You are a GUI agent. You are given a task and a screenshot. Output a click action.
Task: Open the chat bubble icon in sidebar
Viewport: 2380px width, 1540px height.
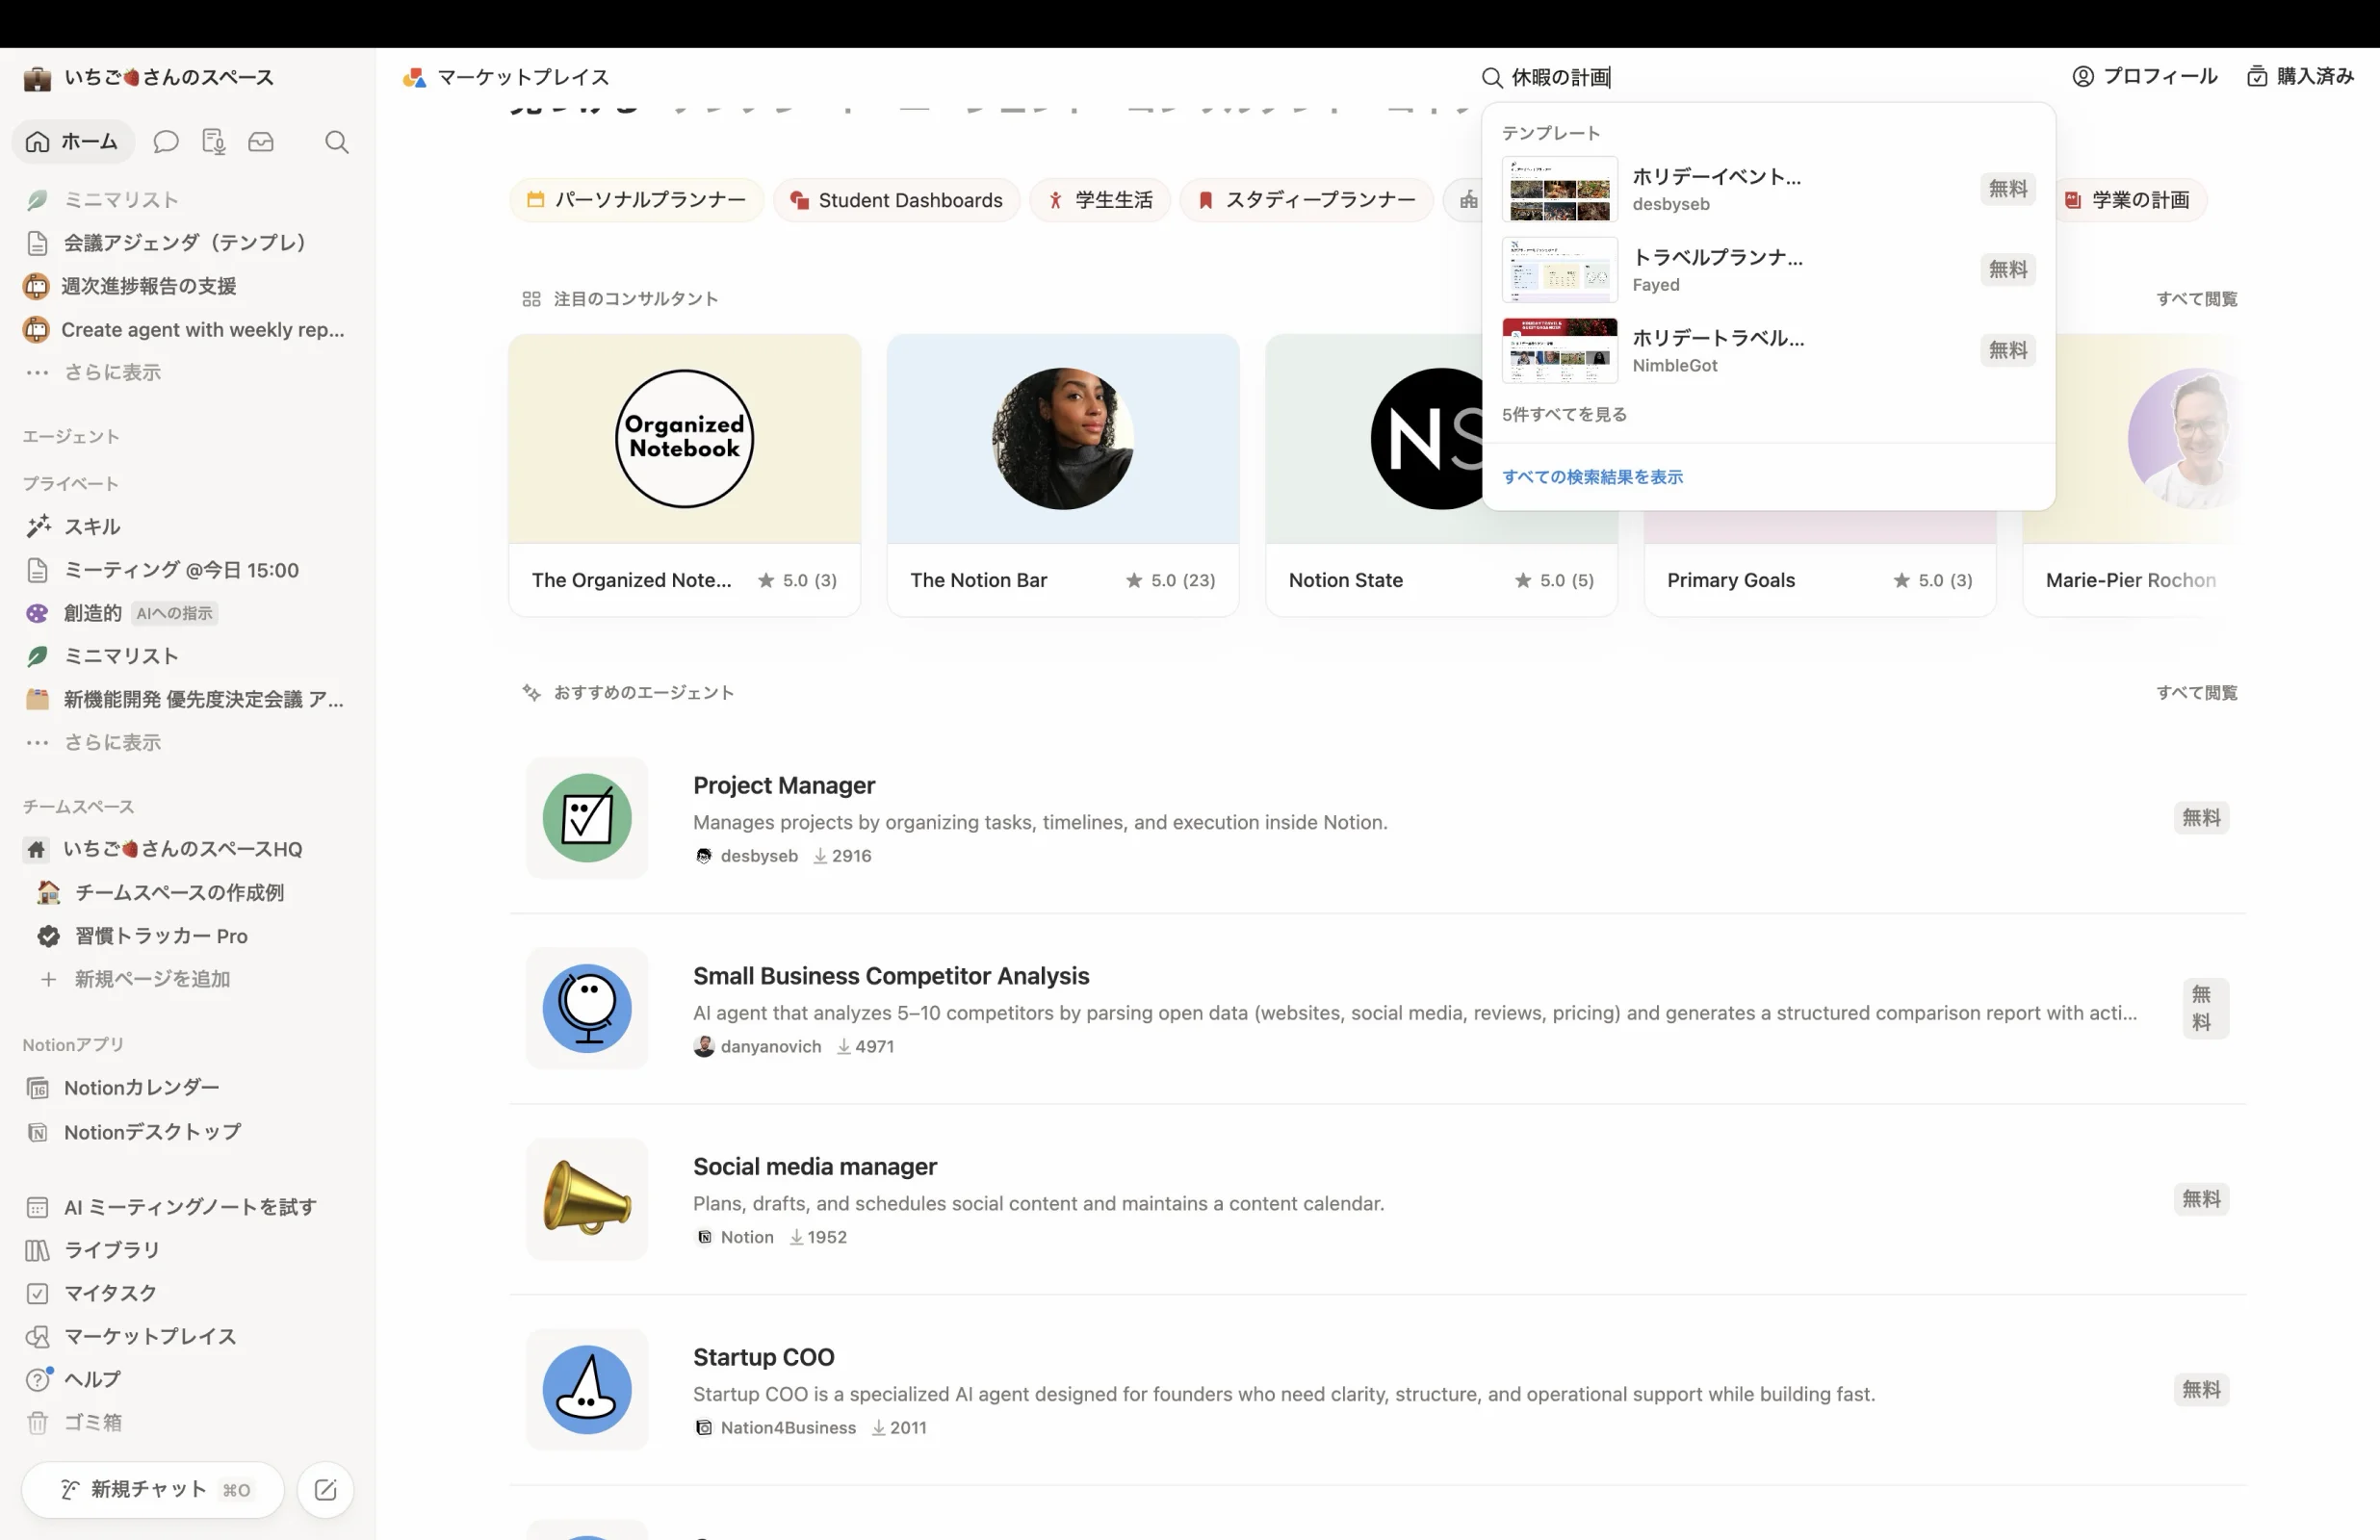(x=166, y=142)
